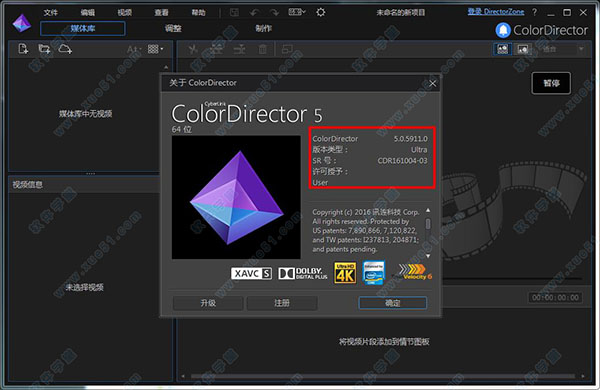The image size is (600, 390).
Task: Click the notification bell icon
Action: pyautogui.click(x=503, y=30)
